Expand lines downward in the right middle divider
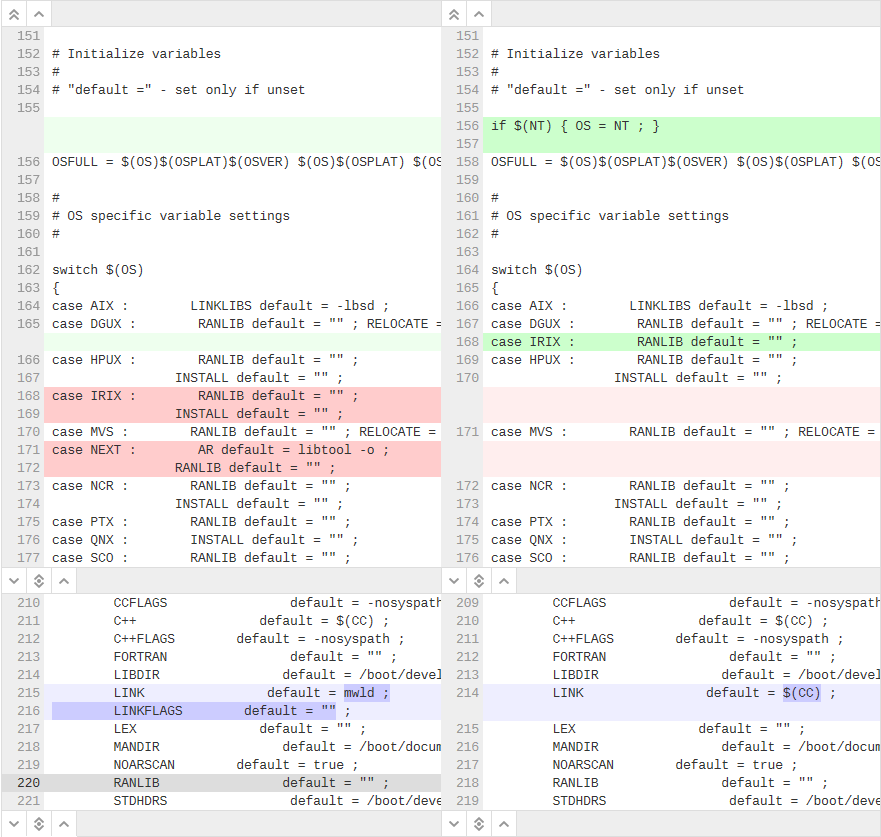The image size is (881, 837). (454, 580)
